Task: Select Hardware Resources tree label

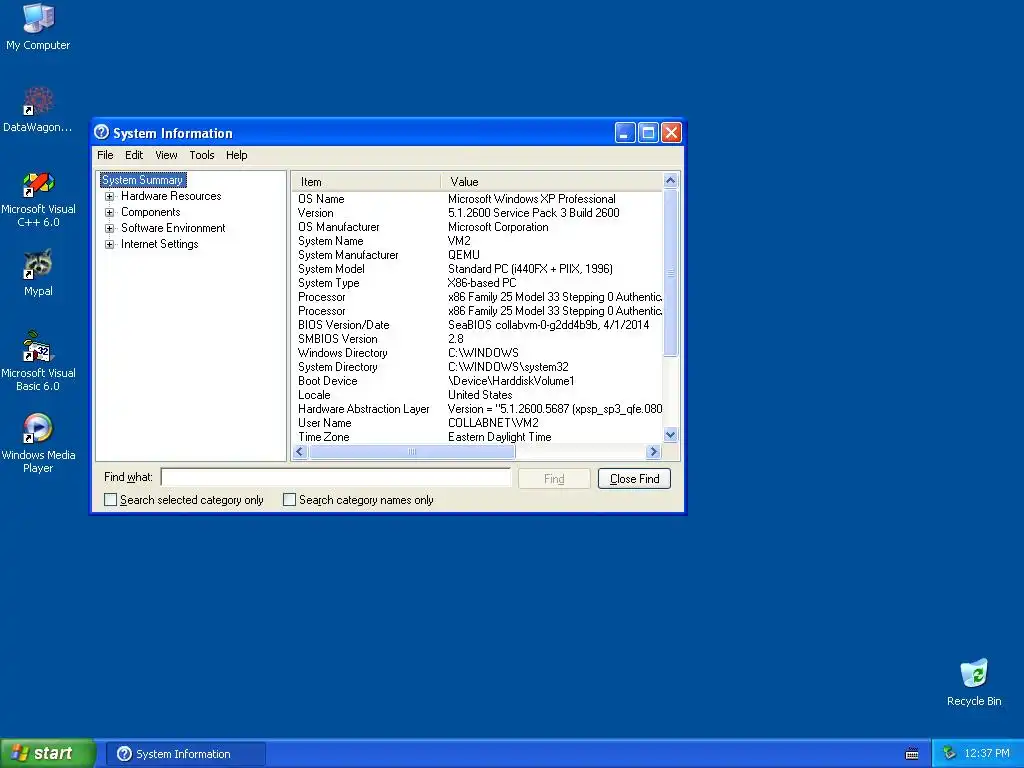Action: (171, 196)
